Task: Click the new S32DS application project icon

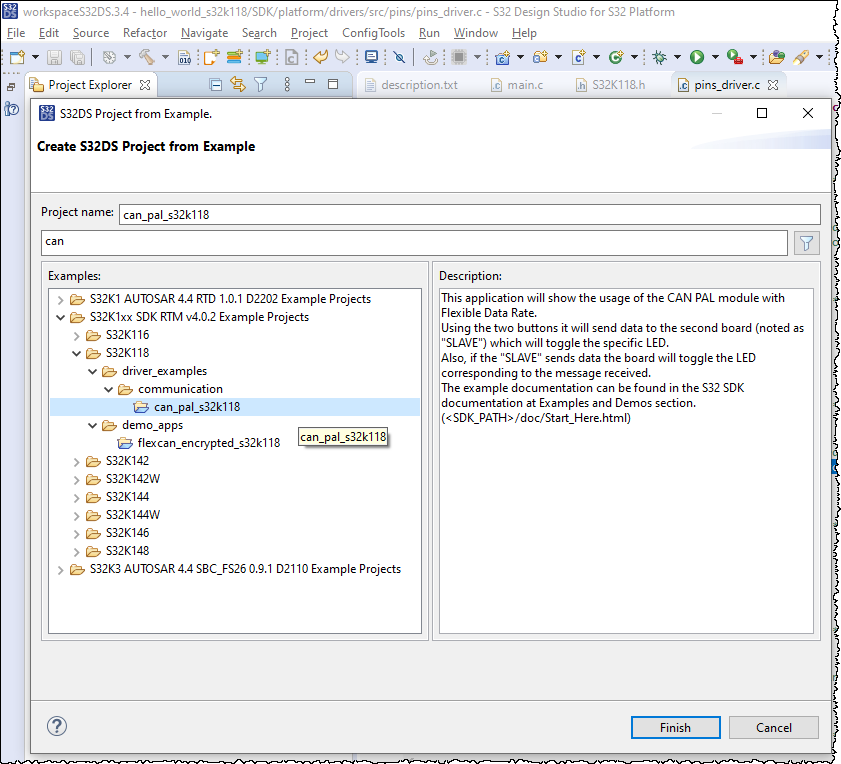Action: point(211,57)
